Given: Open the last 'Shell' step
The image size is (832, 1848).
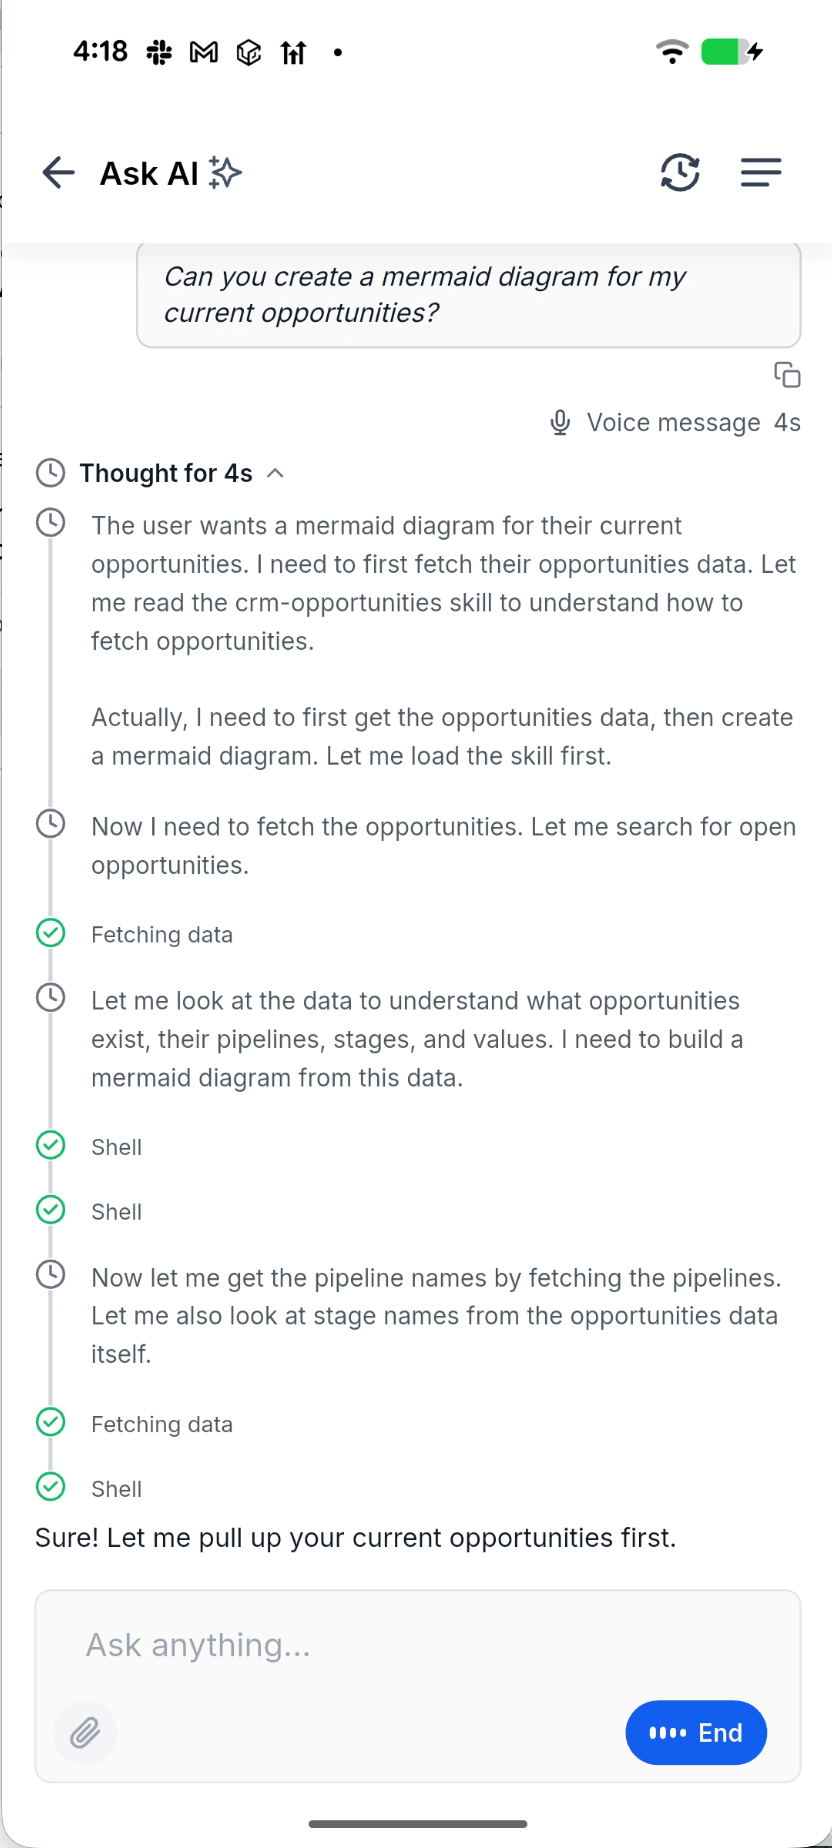Looking at the screenshot, I should (x=117, y=1489).
